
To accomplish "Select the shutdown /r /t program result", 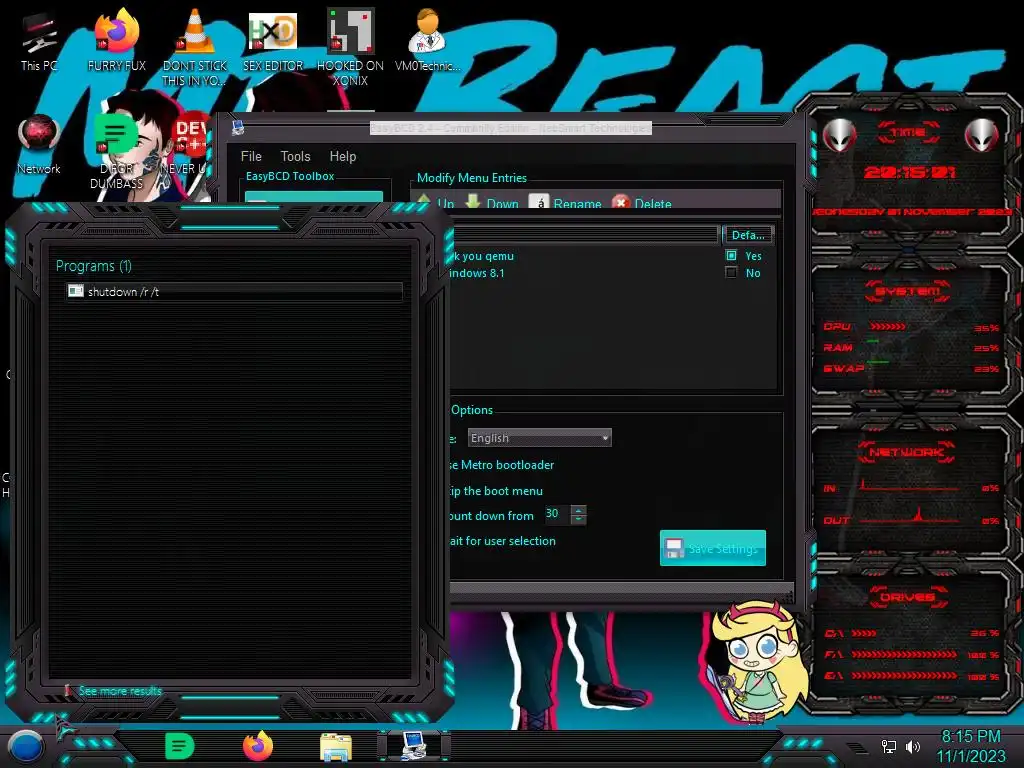I will point(234,292).
